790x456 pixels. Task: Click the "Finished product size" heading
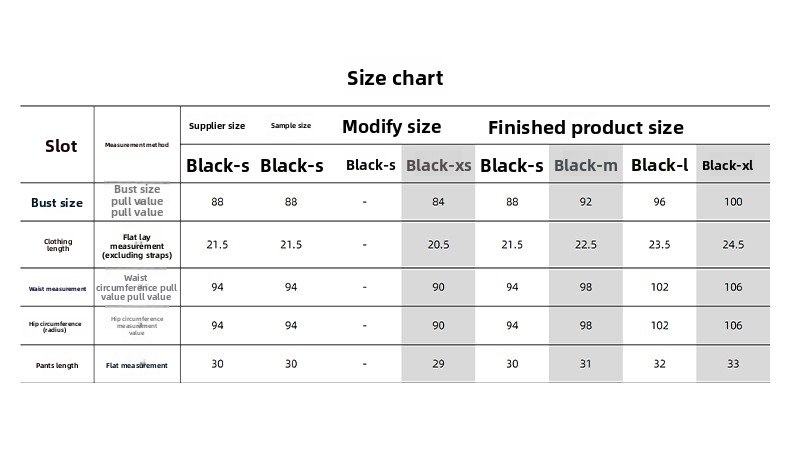(585, 127)
